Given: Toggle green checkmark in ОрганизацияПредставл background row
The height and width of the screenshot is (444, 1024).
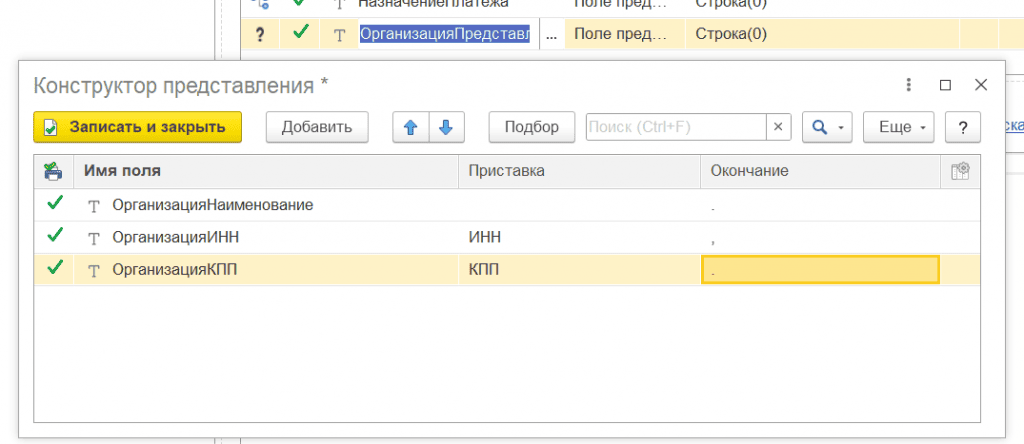Looking at the screenshot, I should [300, 32].
